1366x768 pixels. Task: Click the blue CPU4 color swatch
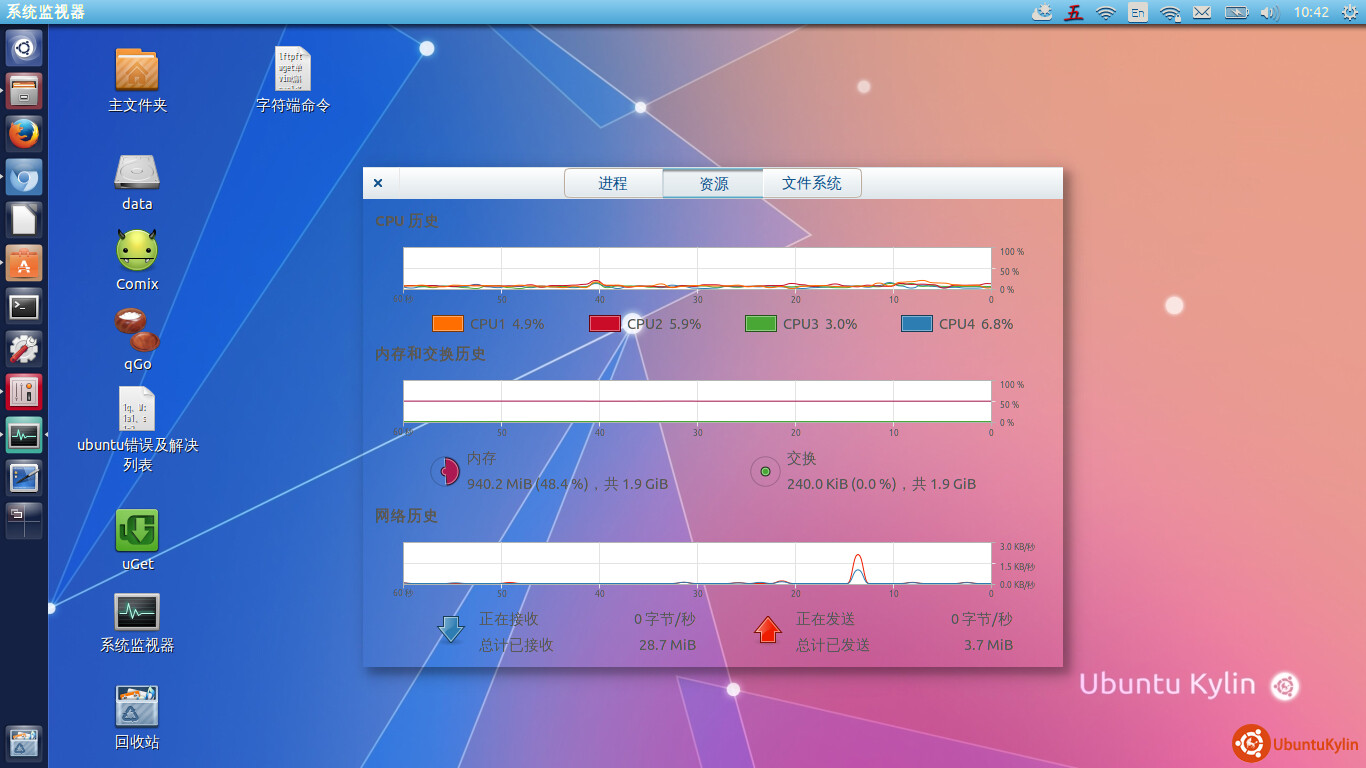click(917, 324)
